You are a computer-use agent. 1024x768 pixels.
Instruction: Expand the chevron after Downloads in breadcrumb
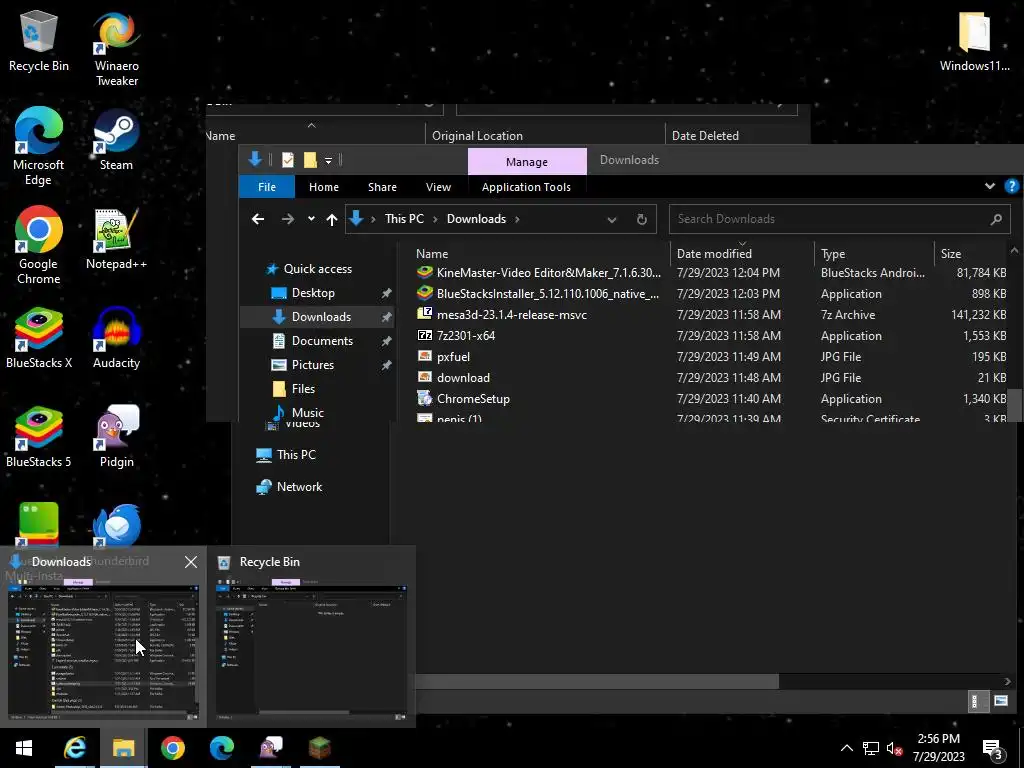click(517, 219)
